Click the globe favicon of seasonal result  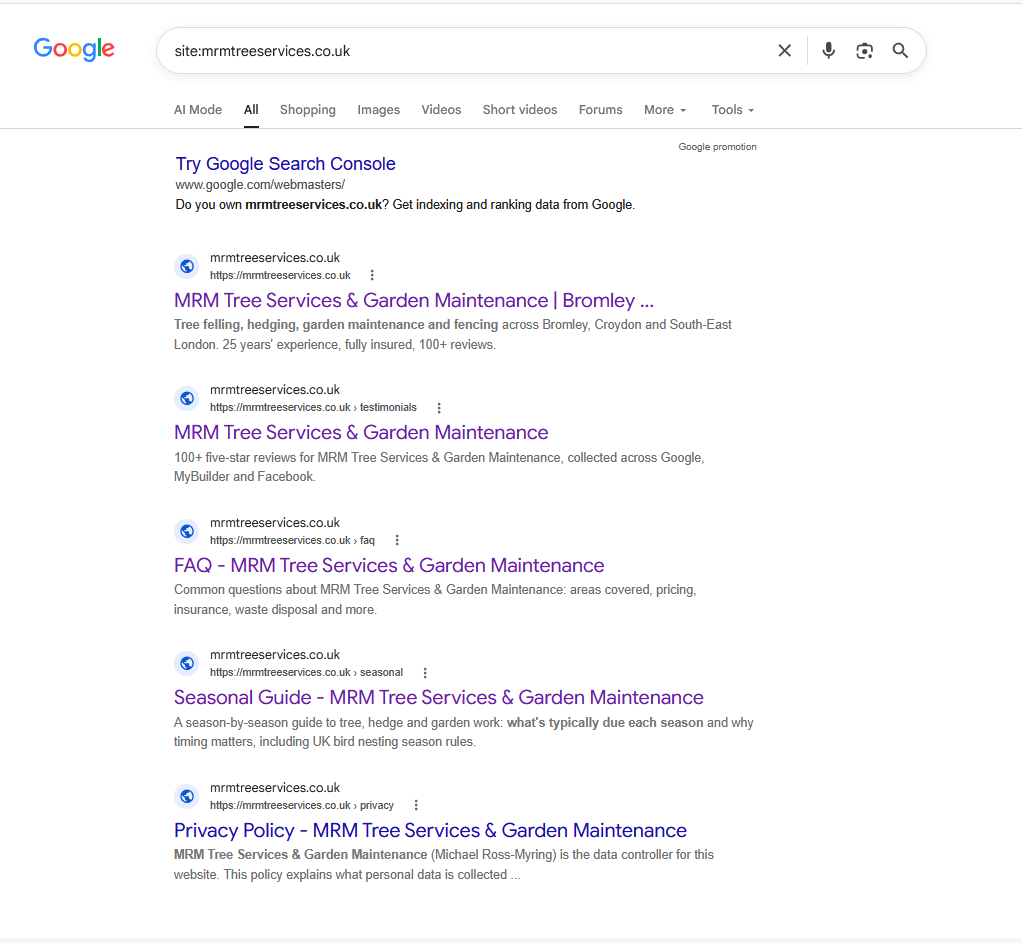(x=187, y=663)
